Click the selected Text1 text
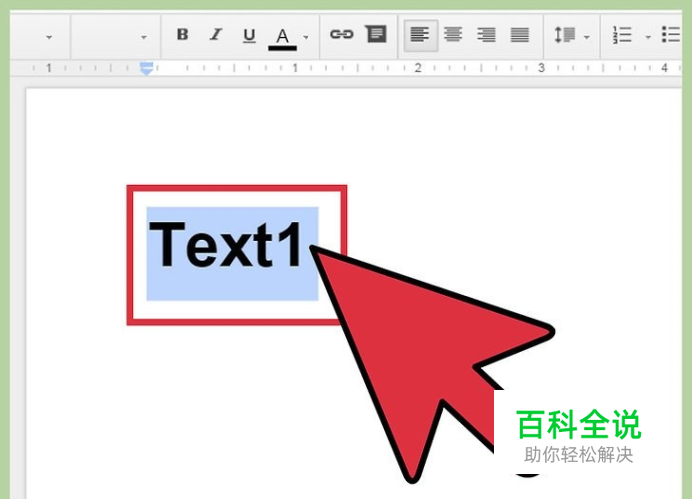 [226, 245]
